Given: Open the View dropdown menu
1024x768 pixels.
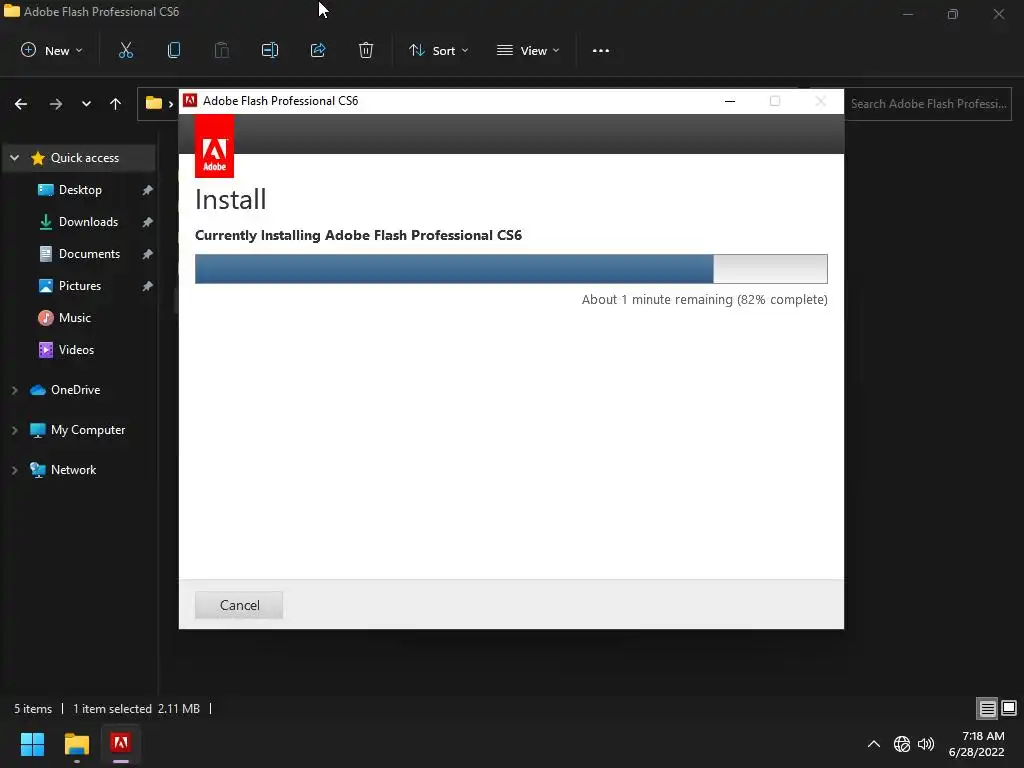Looking at the screenshot, I should (x=528, y=50).
